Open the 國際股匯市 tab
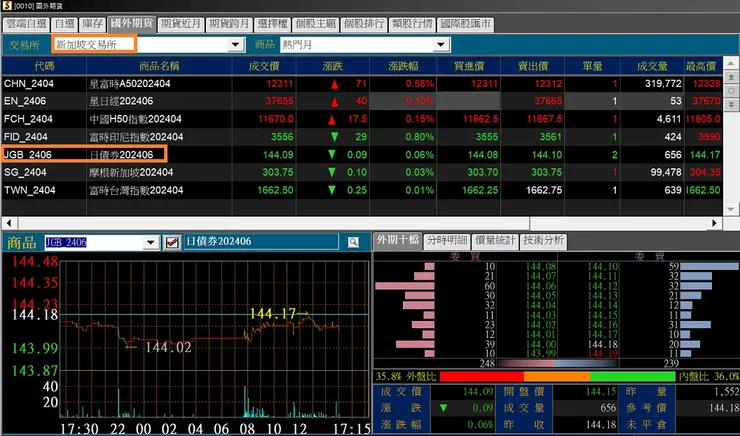 465,24
